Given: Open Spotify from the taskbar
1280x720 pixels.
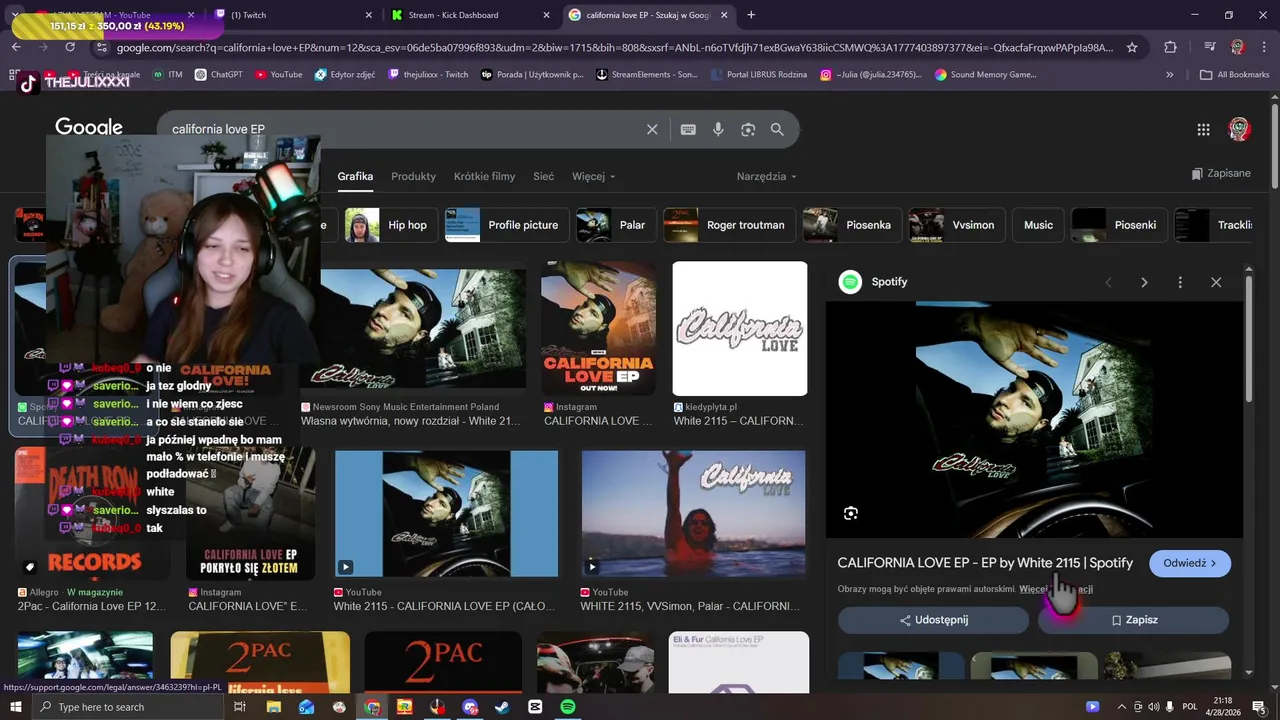Looking at the screenshot, I should pyautogui.click(x=568, y=707).
